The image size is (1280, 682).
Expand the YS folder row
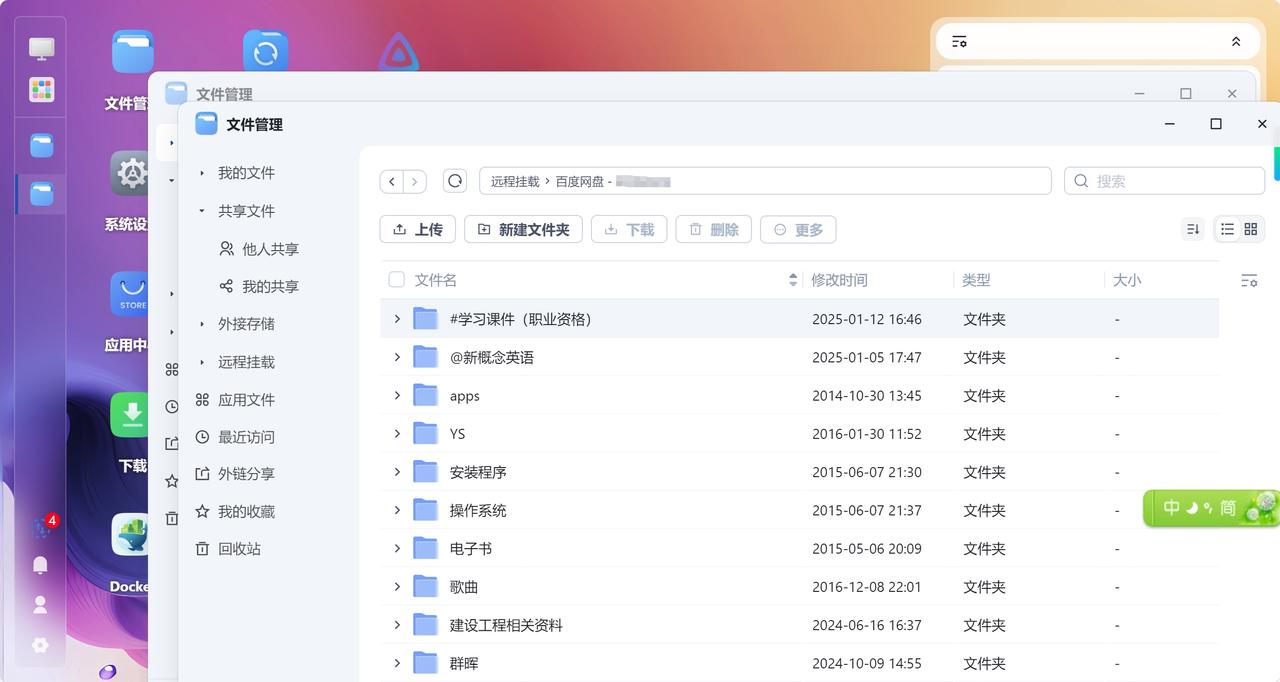(x=397, y=433)
